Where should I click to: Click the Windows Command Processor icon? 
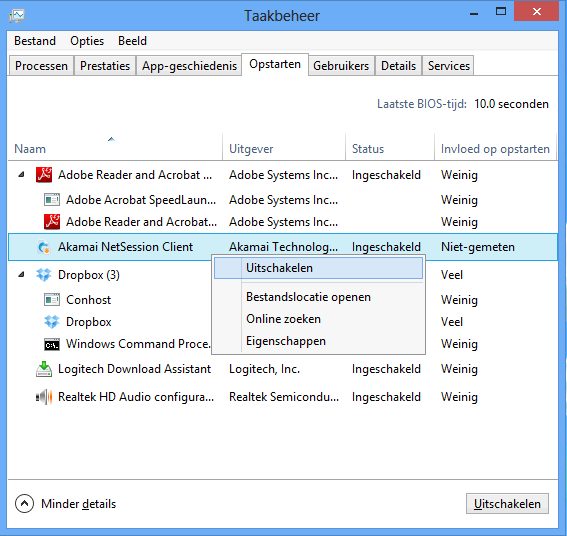52,344
